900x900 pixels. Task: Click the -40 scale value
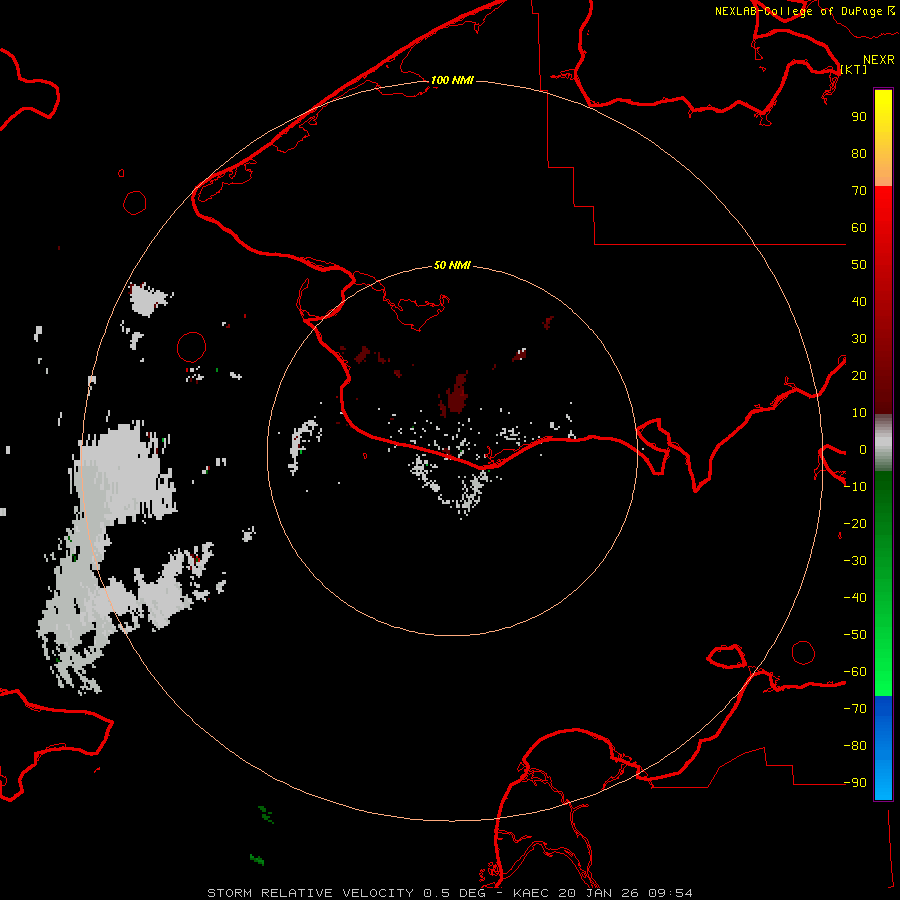pyautogui.click(x=855, y=598)
